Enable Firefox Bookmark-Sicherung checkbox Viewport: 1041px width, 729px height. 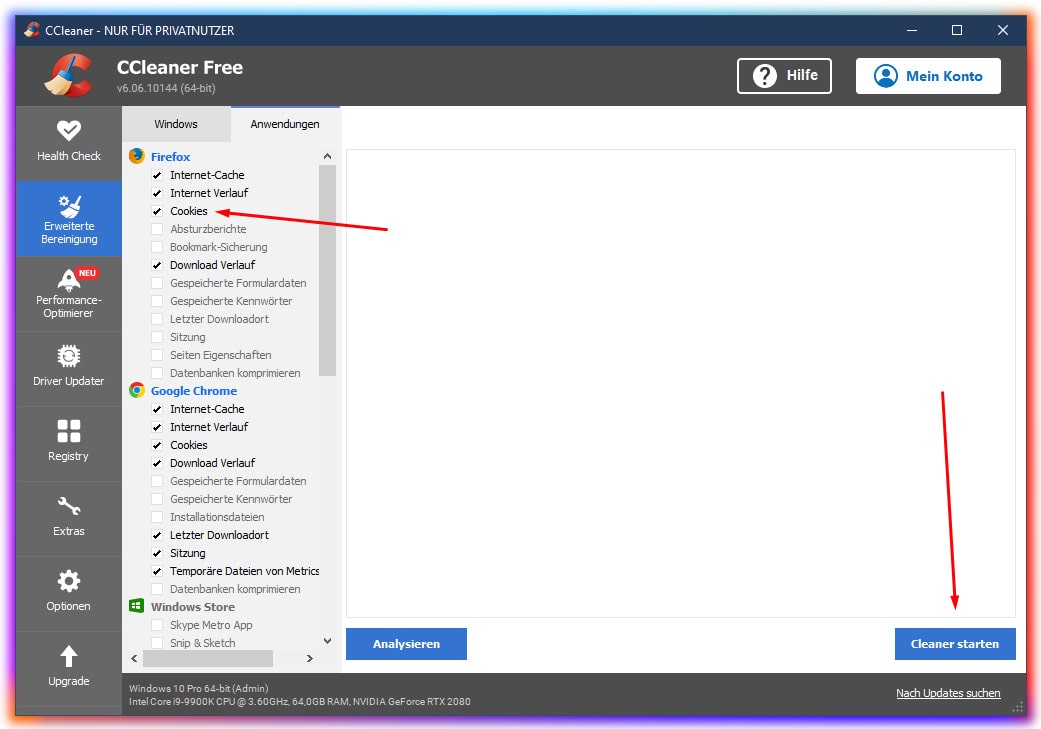coord(157,247)
